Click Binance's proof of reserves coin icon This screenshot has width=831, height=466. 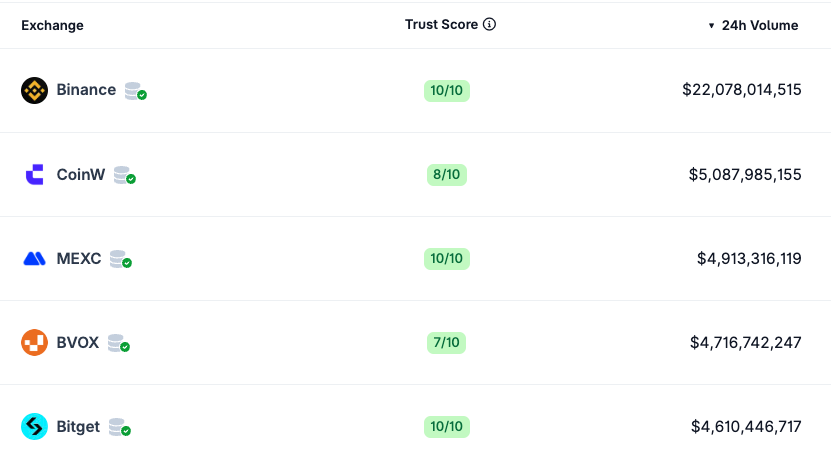pos(135,91)
